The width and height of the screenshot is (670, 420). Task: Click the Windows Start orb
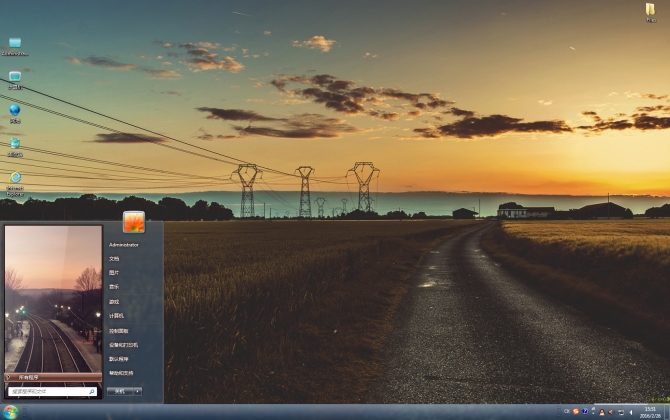click(x=10, y=412)
